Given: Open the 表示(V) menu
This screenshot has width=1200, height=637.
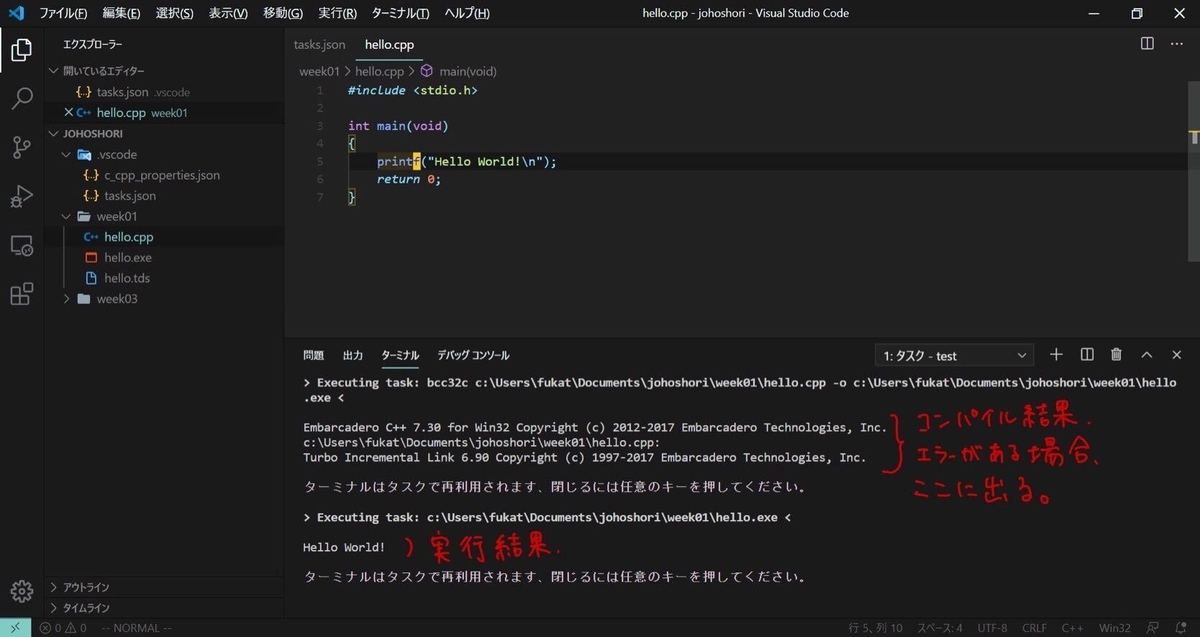Looking at the screenshot, I should click(228, 14).
